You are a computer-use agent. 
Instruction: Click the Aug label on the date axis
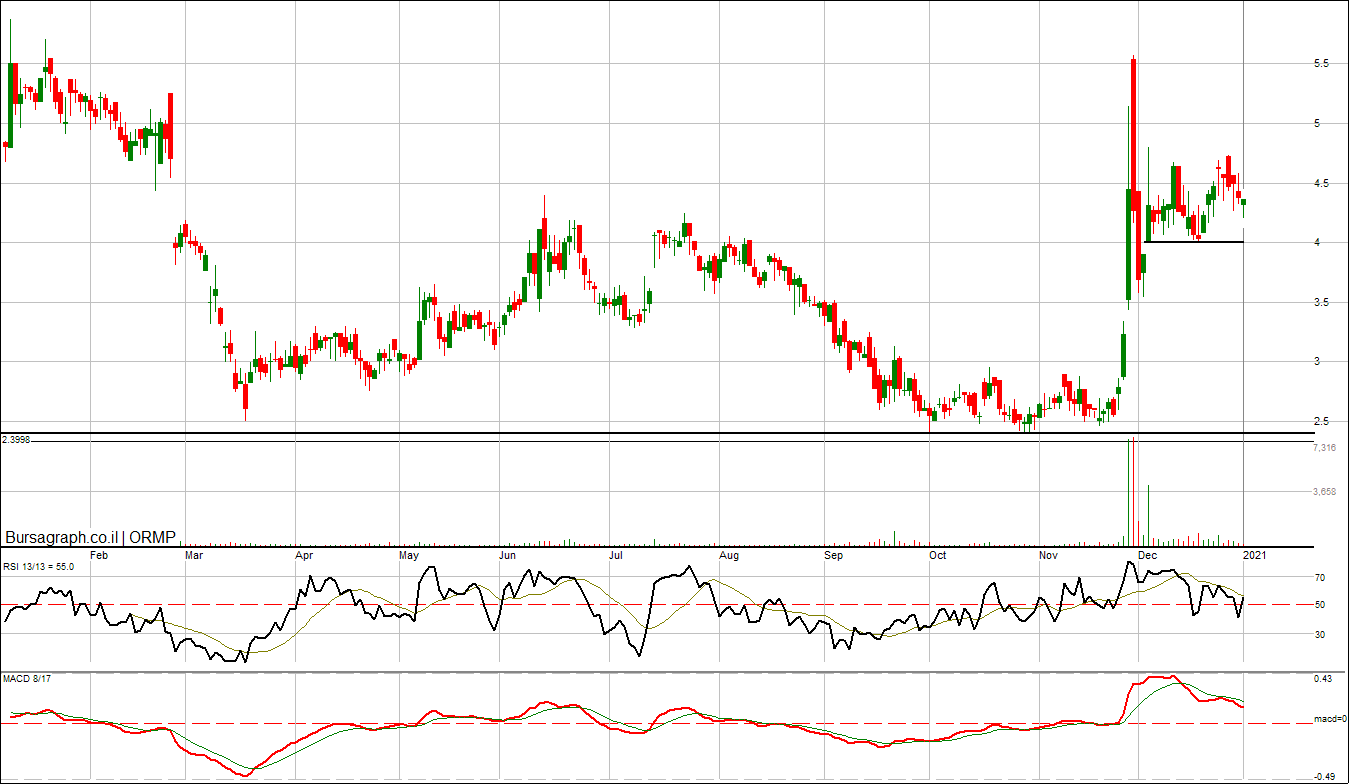pyautogui.click(x=729, y=553)
